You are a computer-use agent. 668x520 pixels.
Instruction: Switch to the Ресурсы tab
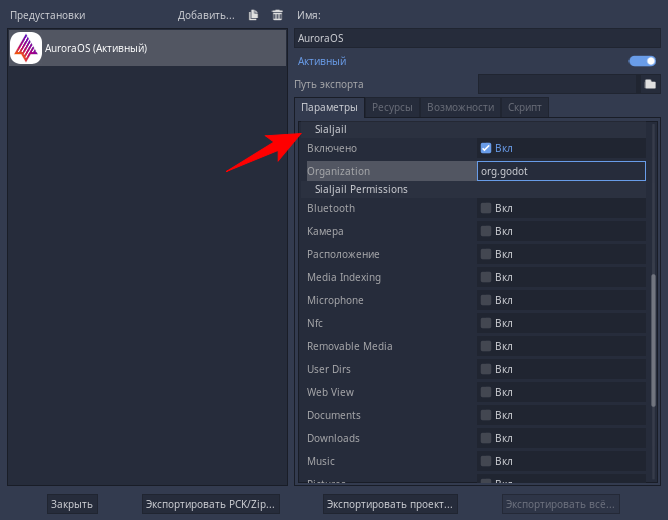392,107
